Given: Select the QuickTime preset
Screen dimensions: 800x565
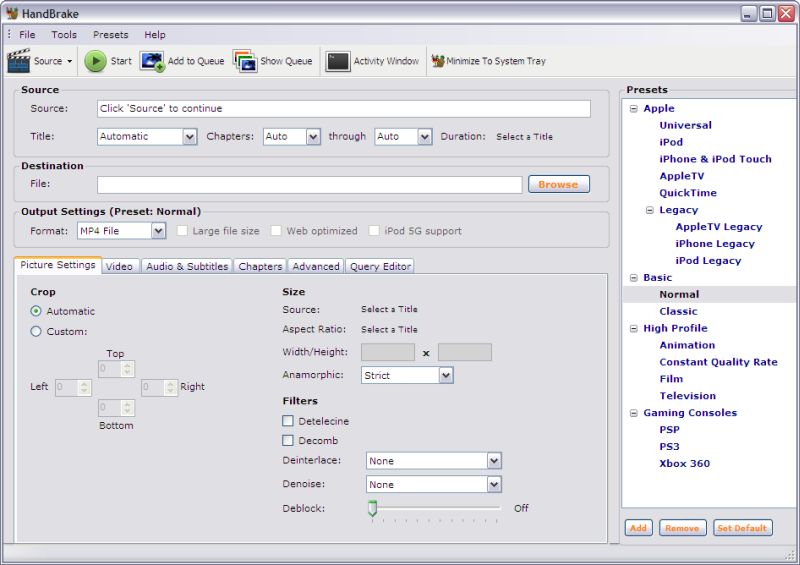Looking at the screenshot, I should 688,192.
